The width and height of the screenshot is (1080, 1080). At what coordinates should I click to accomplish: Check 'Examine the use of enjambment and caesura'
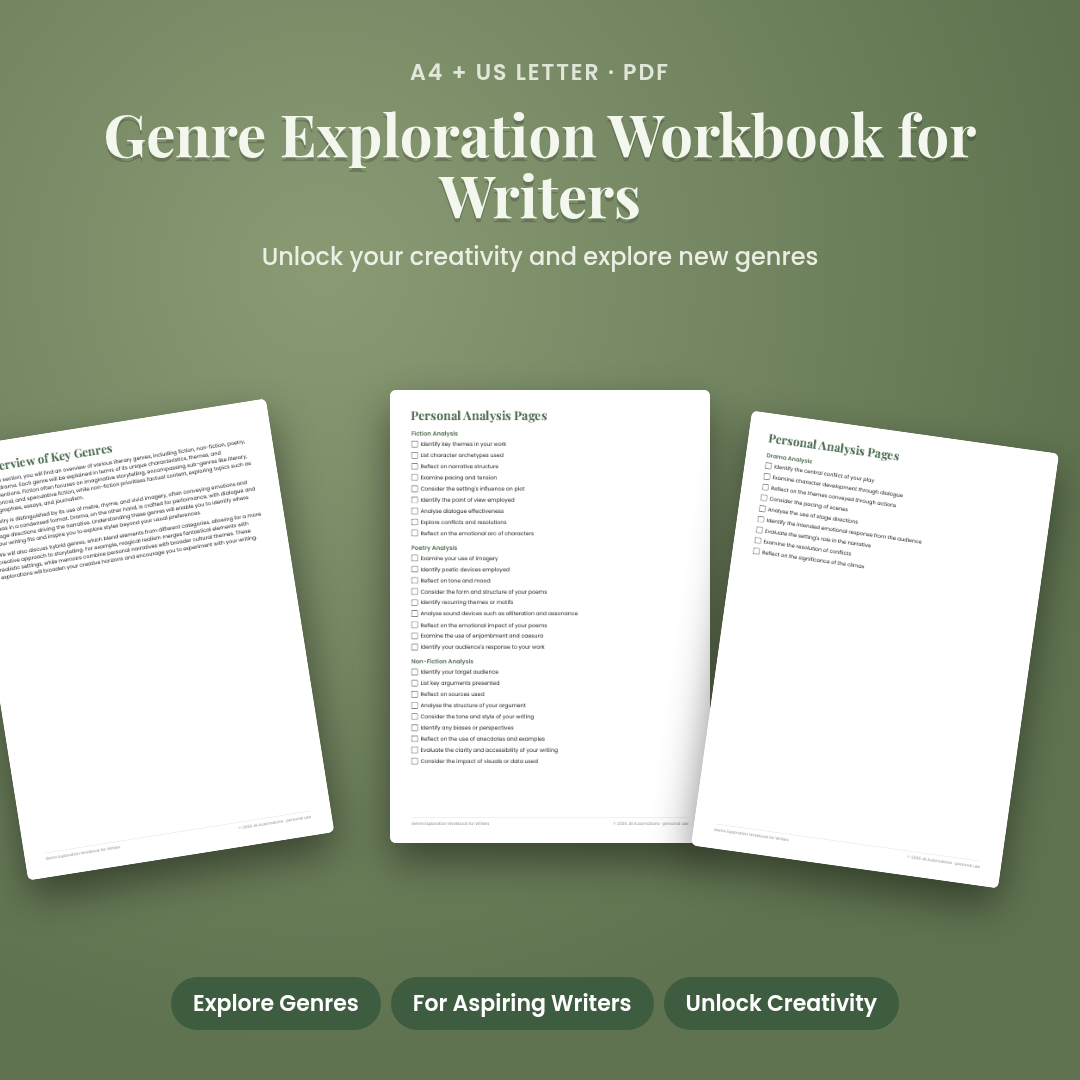tap(415, 636)
